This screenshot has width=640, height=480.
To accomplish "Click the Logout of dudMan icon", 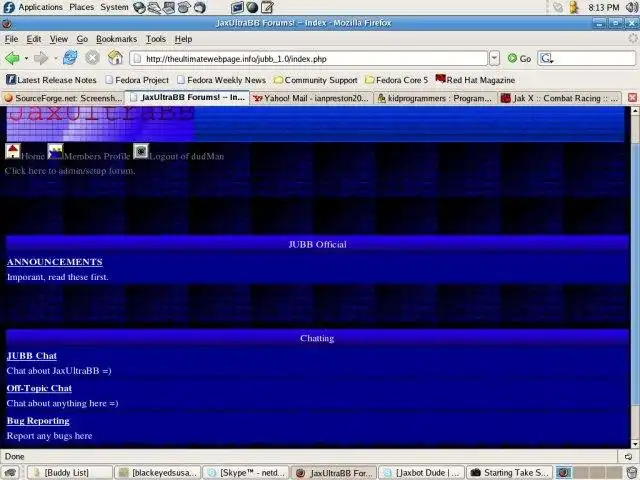I will click(x=141, y=151).
